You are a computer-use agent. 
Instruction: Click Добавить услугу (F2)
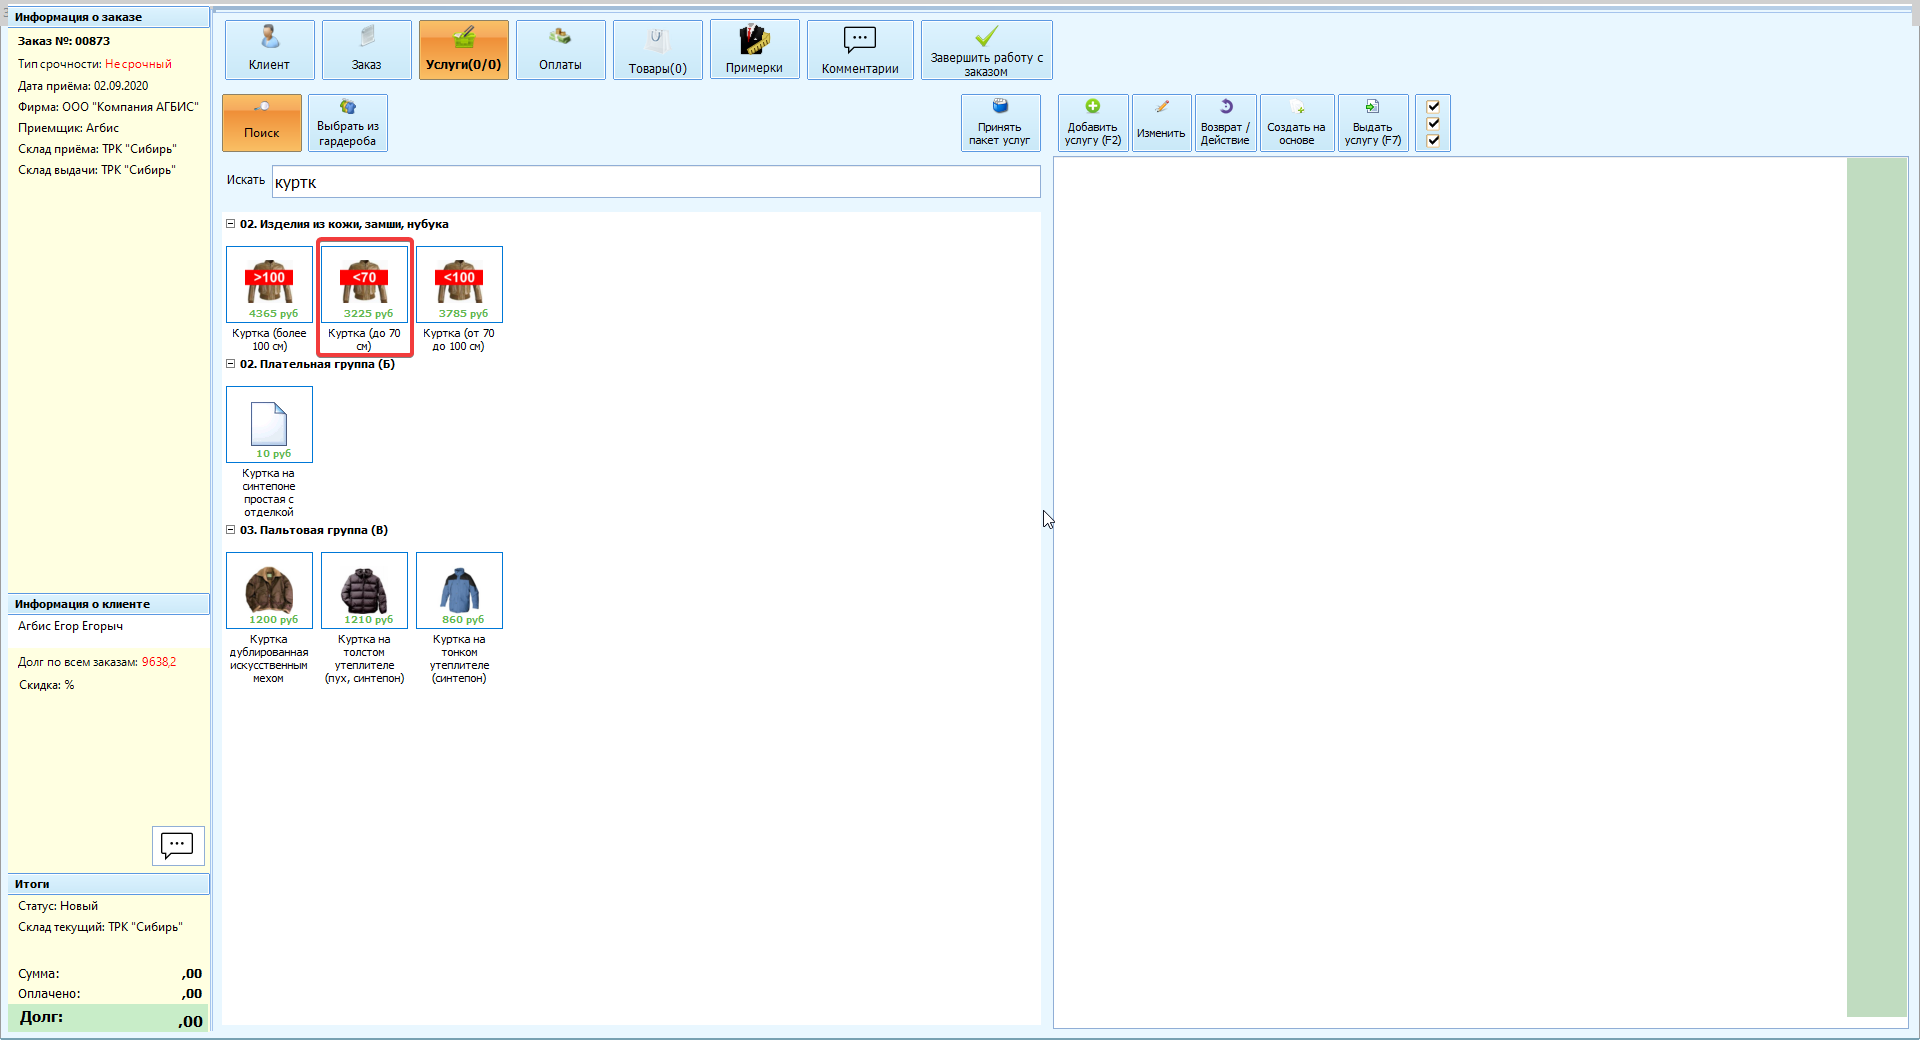pos(1093,123)
